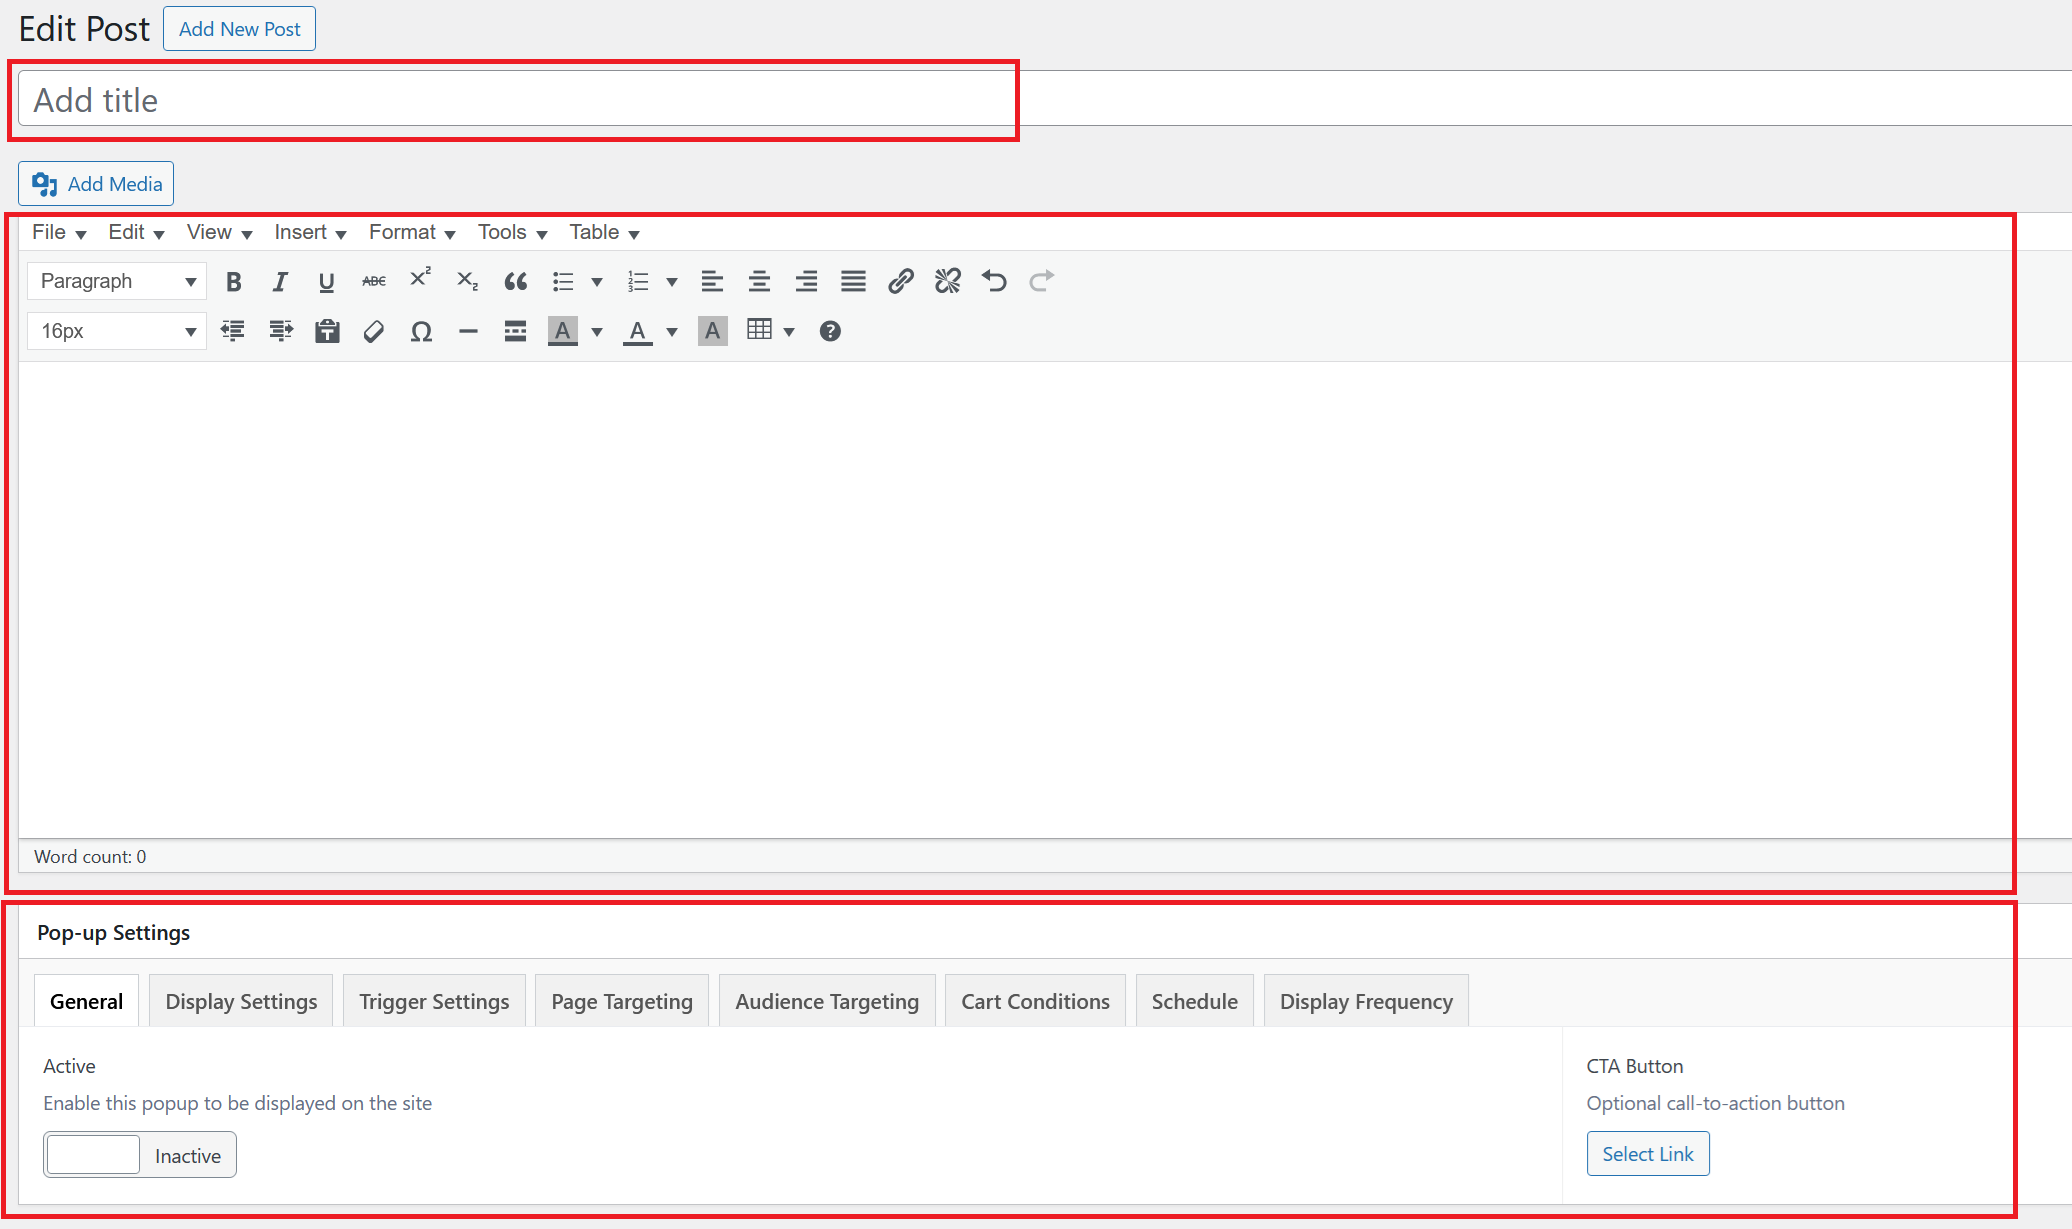The width and height of the screenshot is (2072, 1229).
Task: Switch to Display Settings tab
Action: pos(241,1001)
